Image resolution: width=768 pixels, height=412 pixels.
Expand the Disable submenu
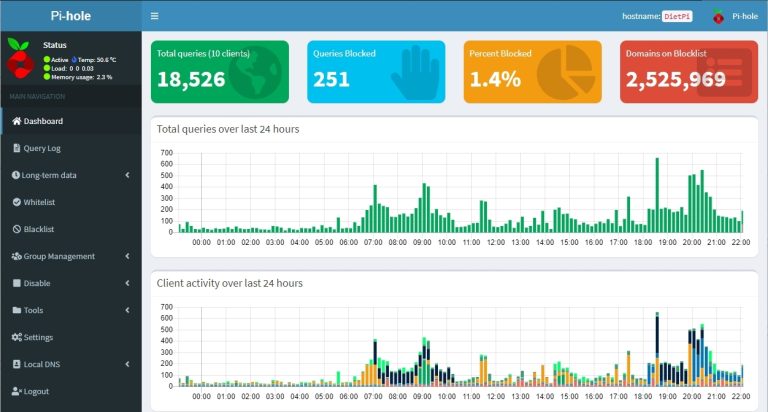(127, 283)
